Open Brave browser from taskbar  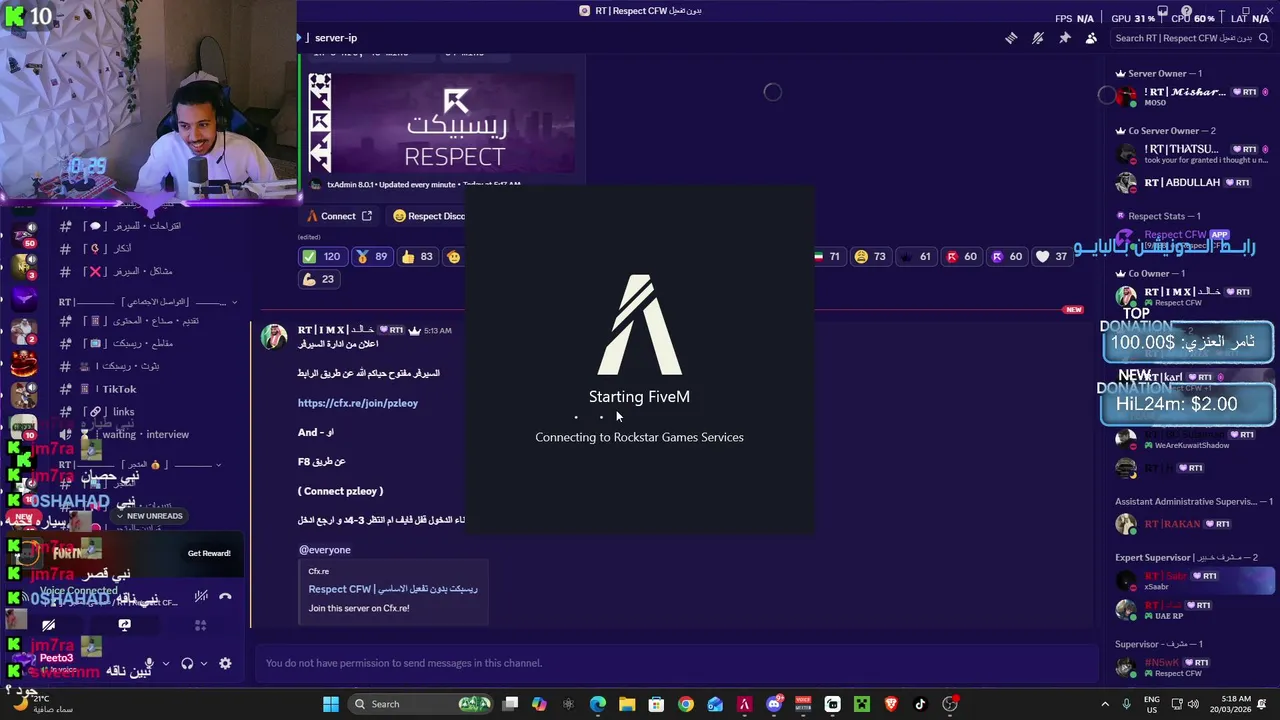pos(891,704)
